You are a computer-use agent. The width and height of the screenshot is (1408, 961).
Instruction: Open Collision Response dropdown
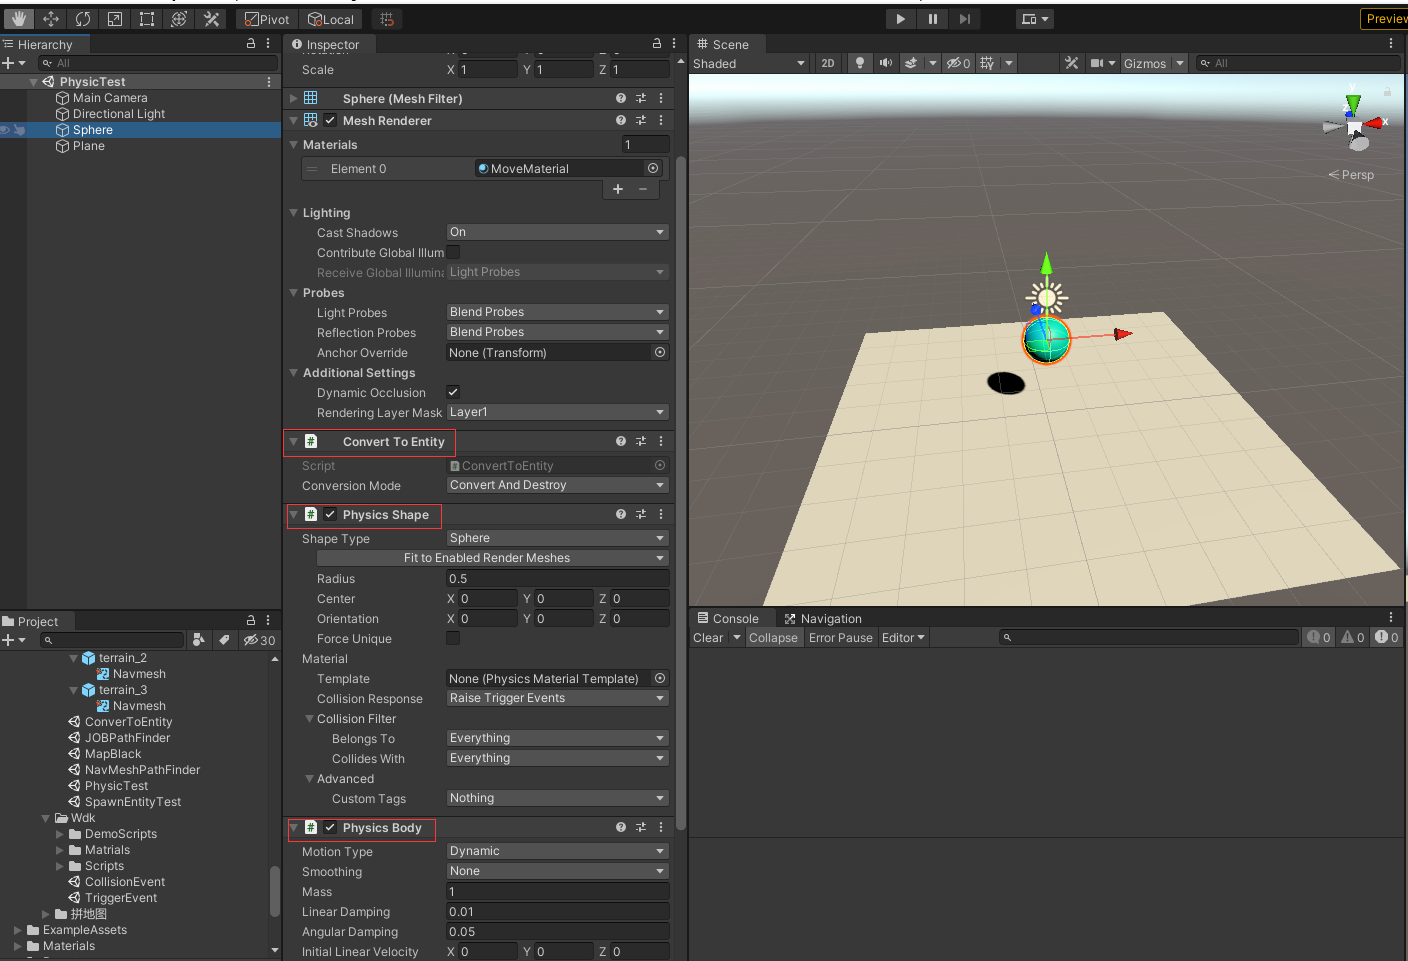558,698
